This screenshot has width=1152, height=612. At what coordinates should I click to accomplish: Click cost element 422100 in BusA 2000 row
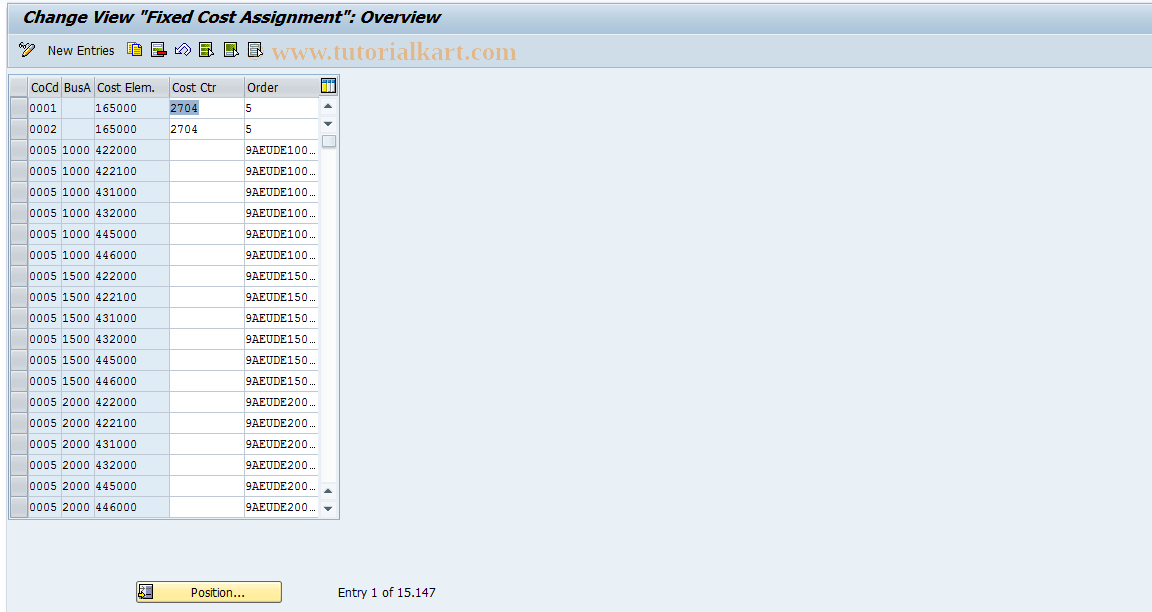click(x=132, y=423)
